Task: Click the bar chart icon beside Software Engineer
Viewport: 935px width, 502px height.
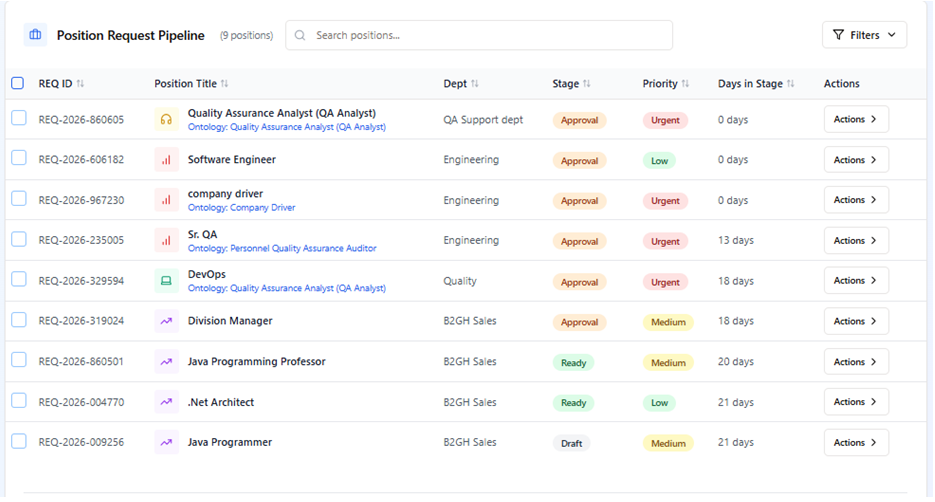Action: [x=166, y=160]
